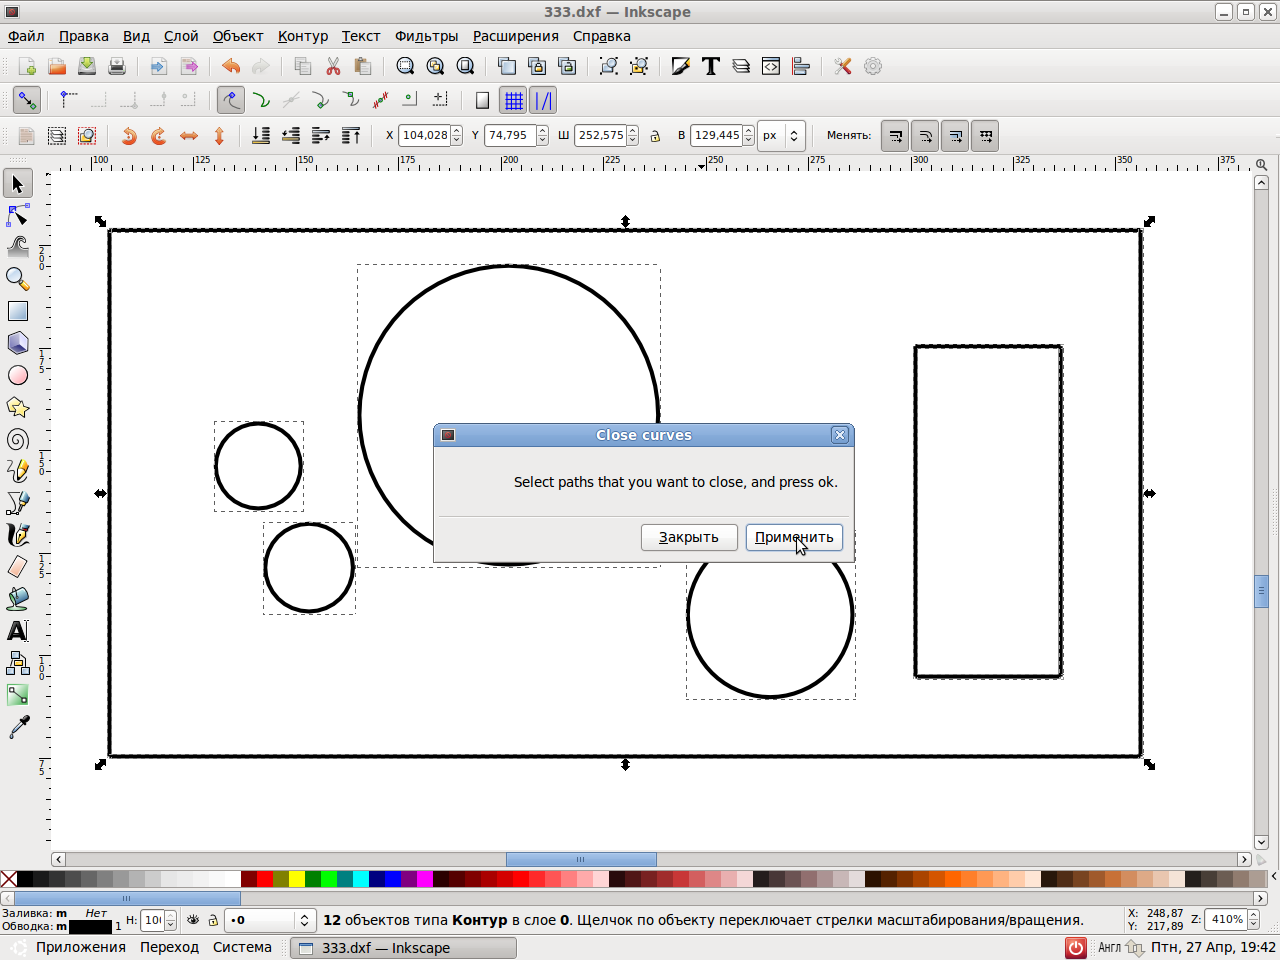1280x960 pixels.
Task: Toggle snapping to grid
Action: [513, 101]
